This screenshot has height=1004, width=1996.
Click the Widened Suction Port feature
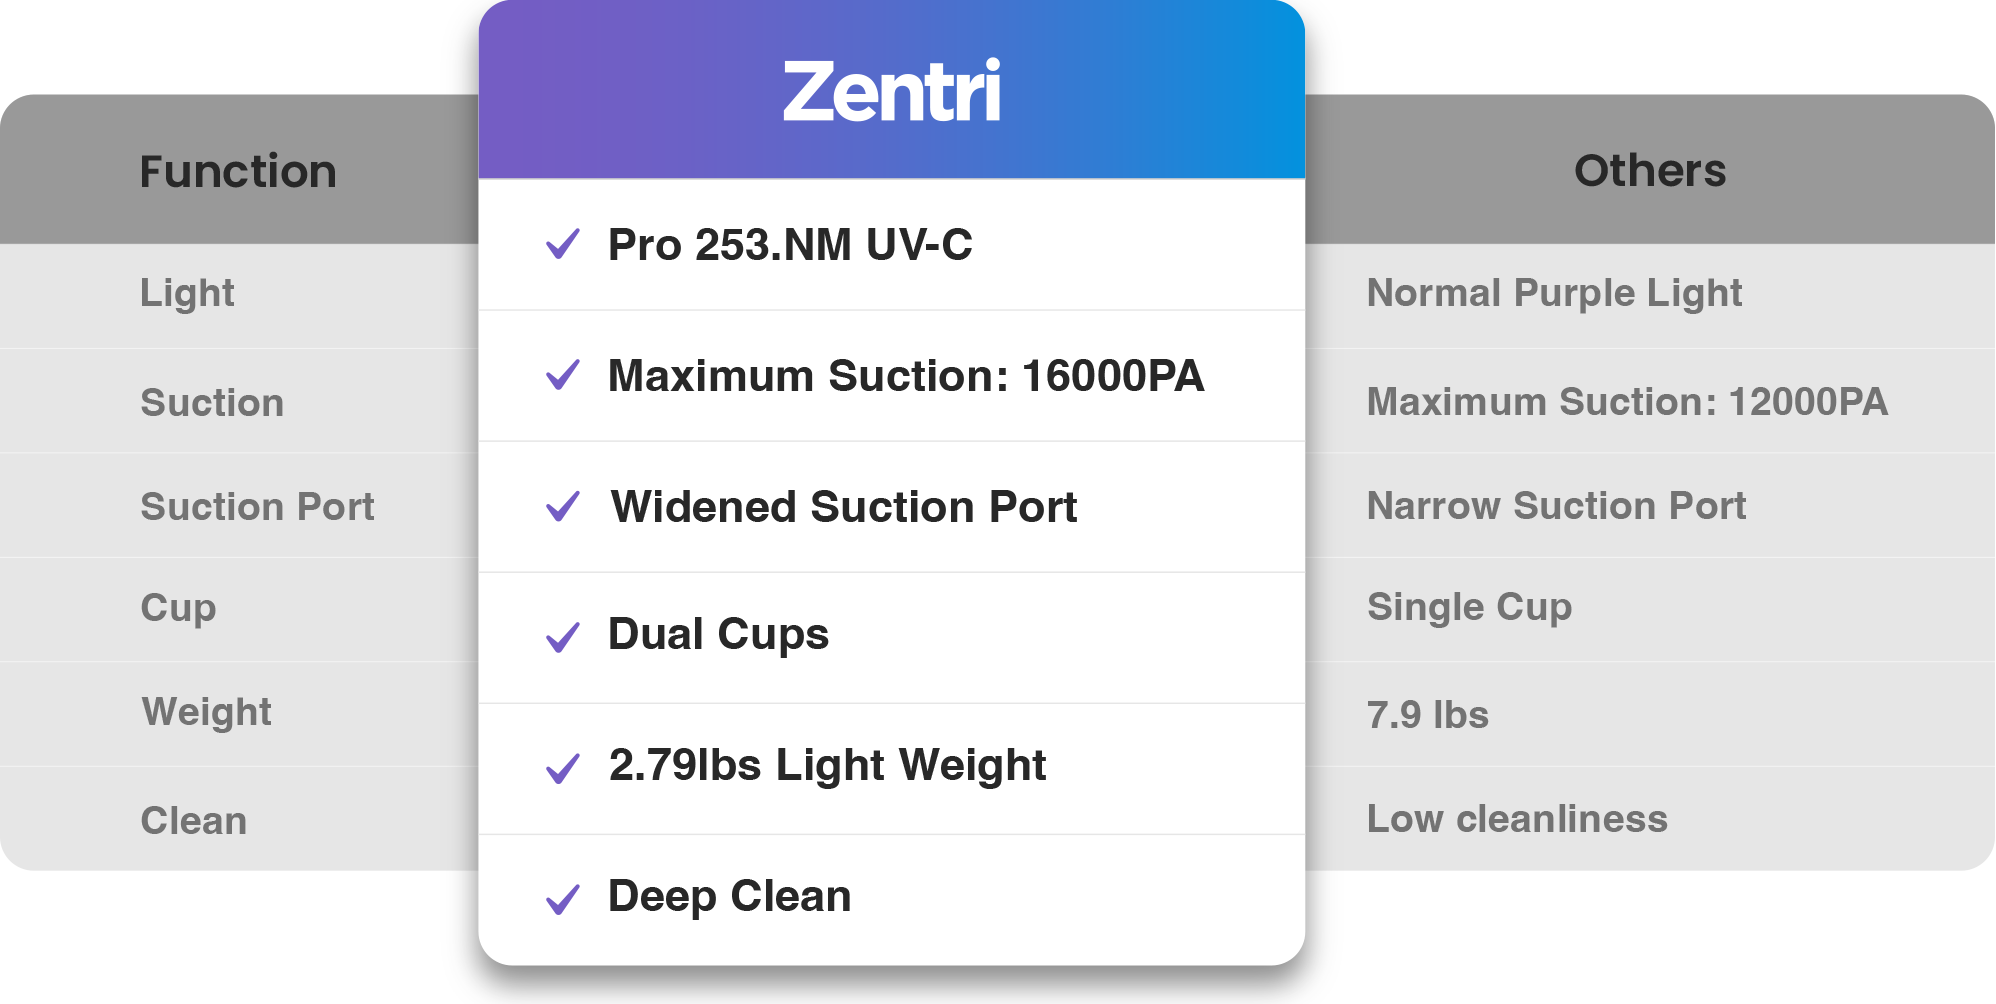(844, 507)
